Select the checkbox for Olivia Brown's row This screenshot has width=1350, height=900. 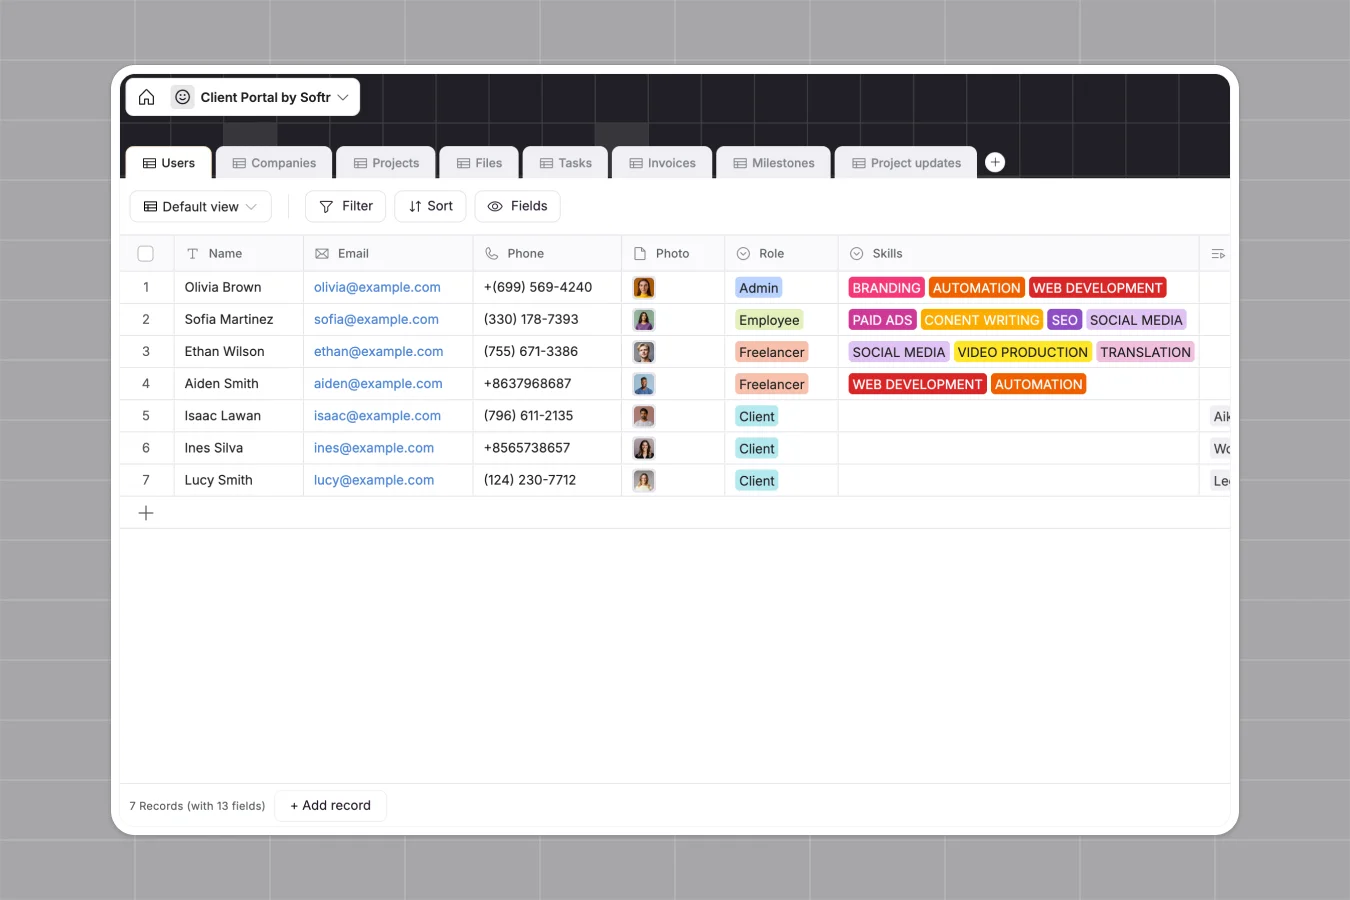[x=145, y=287]
